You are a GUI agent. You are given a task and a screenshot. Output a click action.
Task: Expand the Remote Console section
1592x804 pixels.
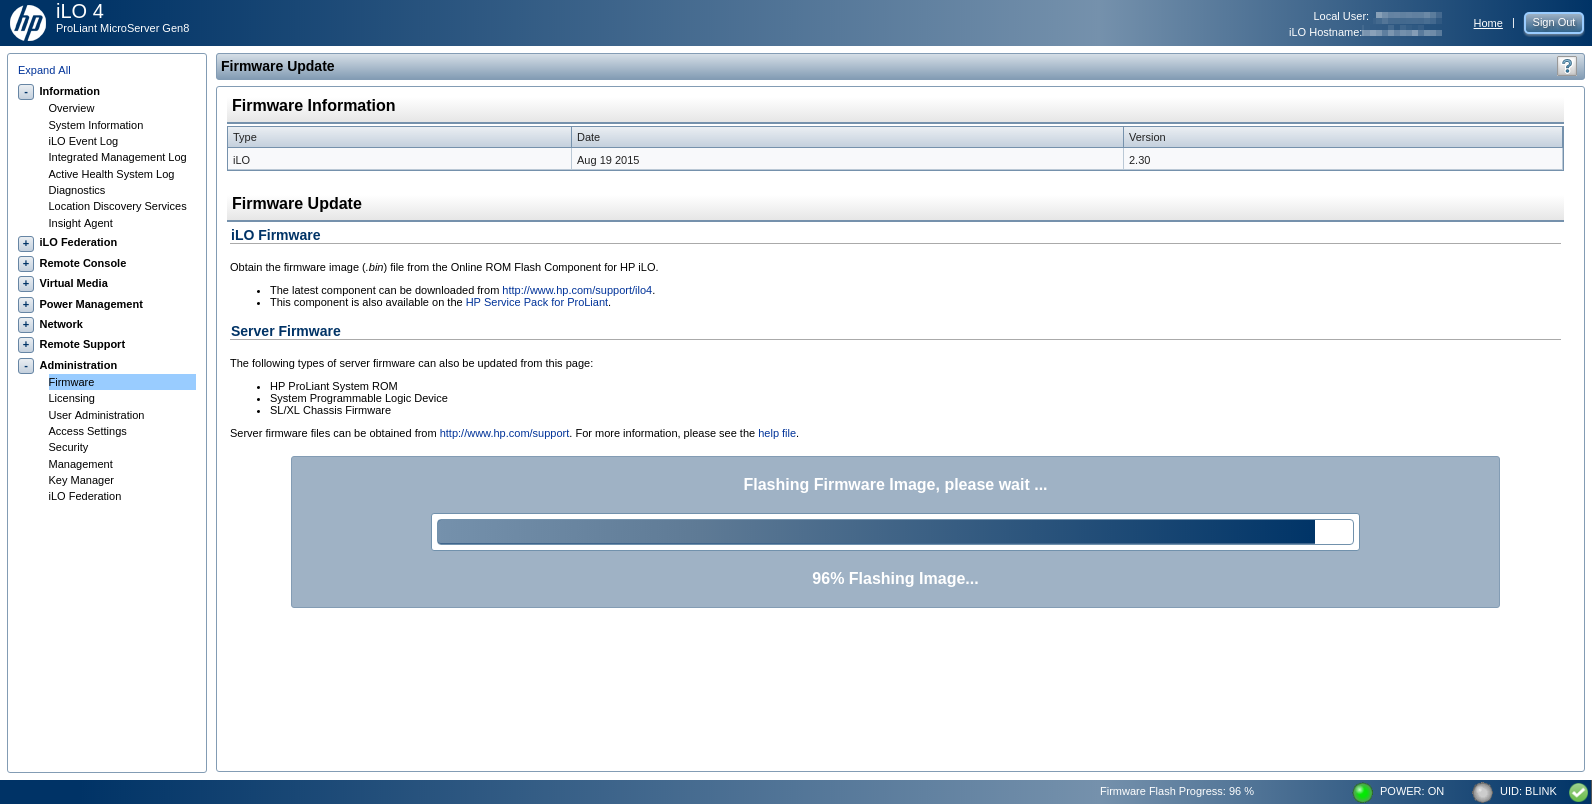click(x=26, y=264)
